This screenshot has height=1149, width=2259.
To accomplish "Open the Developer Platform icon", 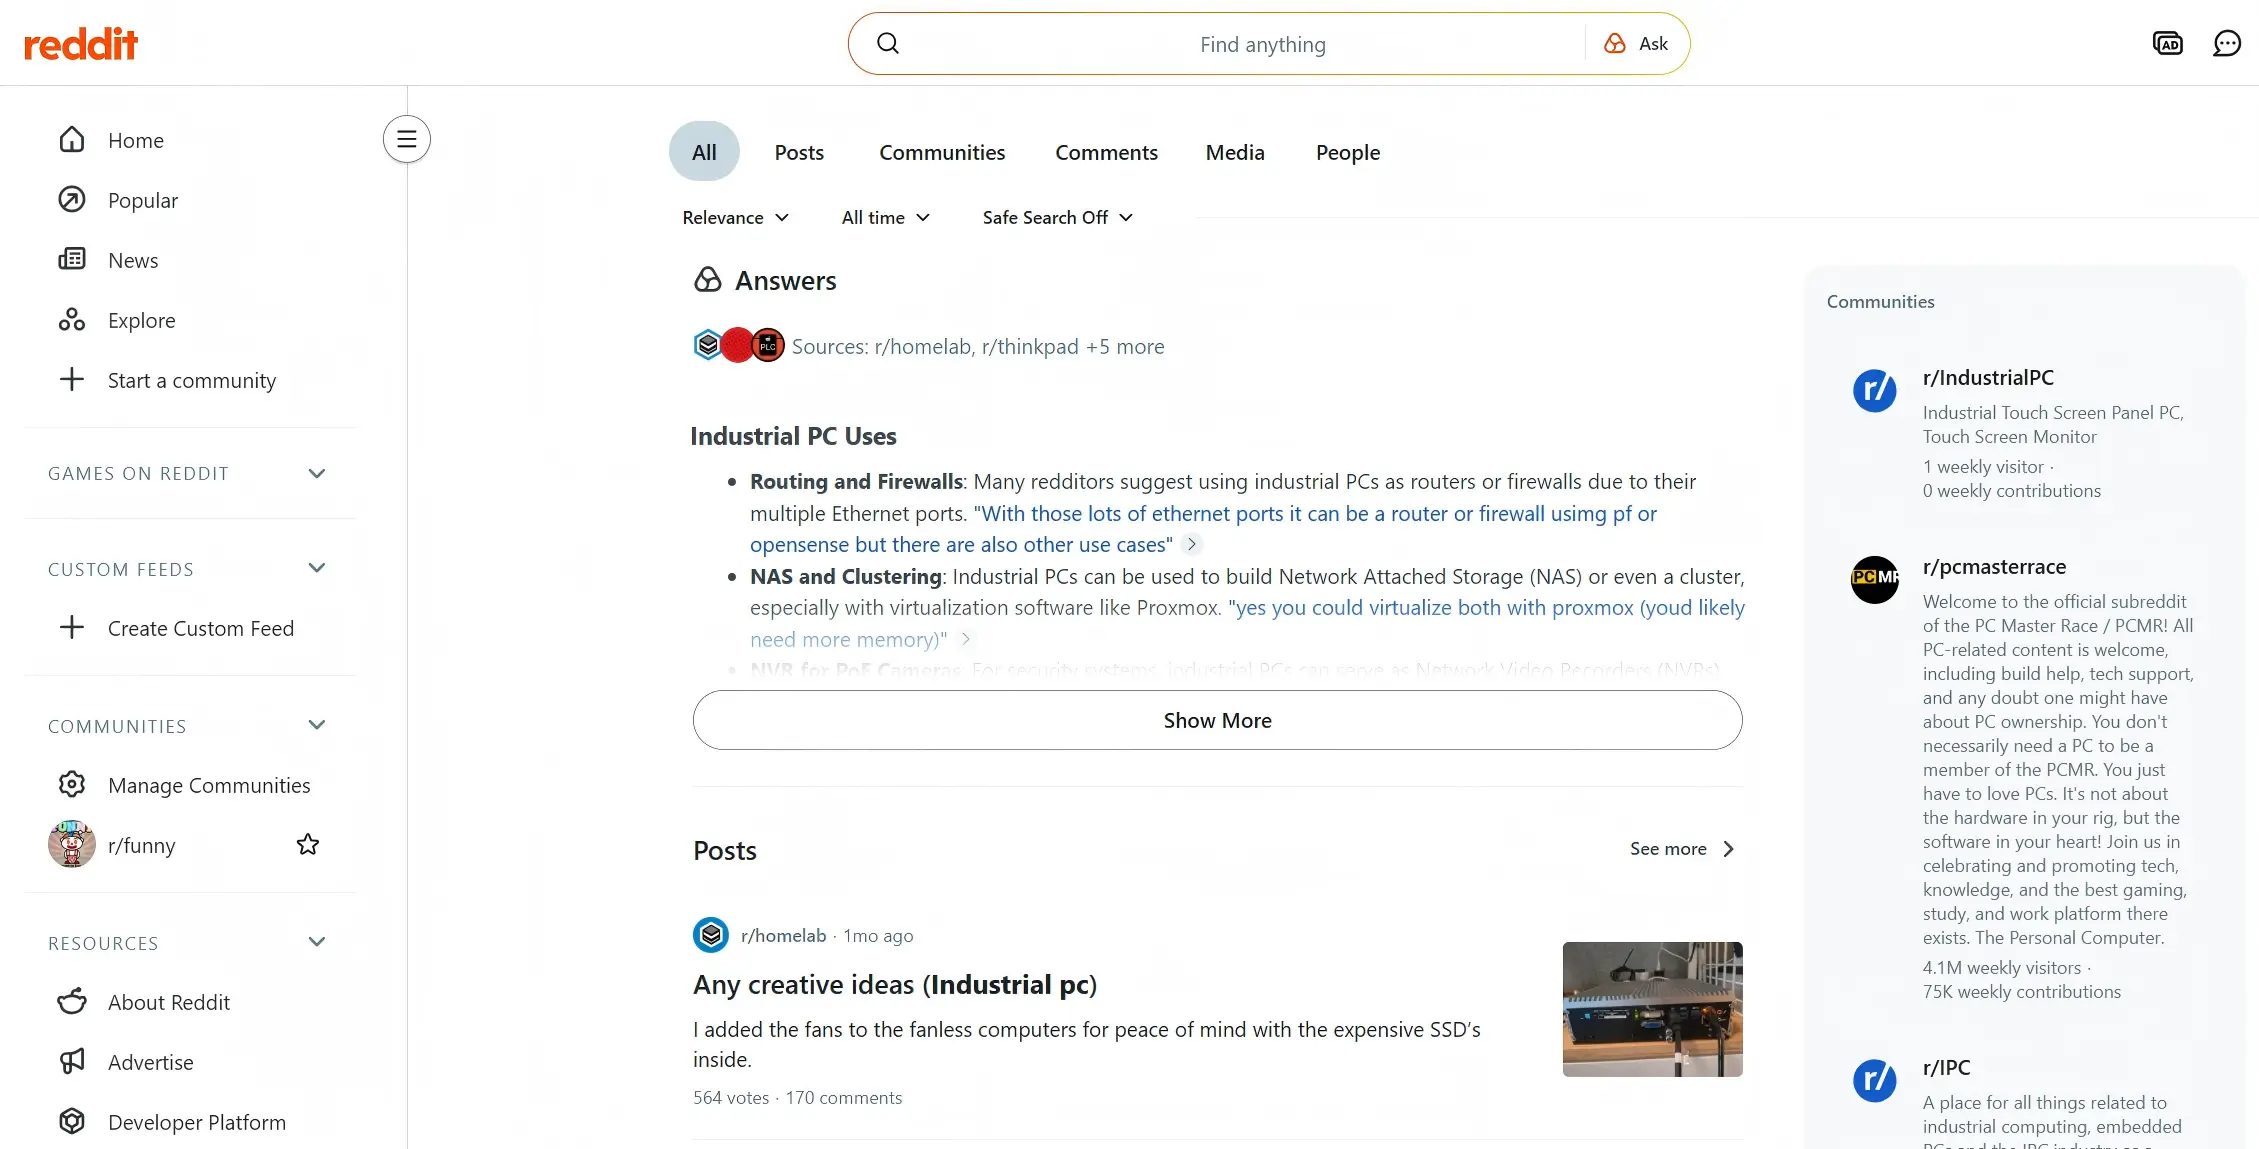I will coord(72,1122).
